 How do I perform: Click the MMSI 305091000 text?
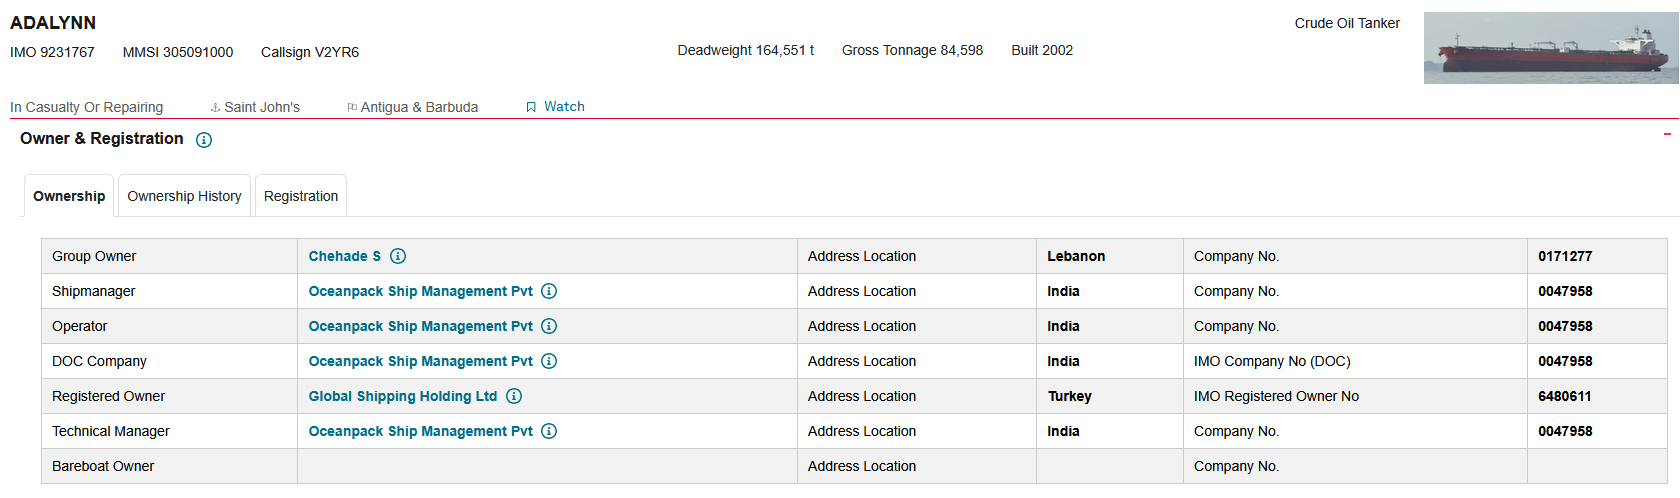click(x=178, y=52)
